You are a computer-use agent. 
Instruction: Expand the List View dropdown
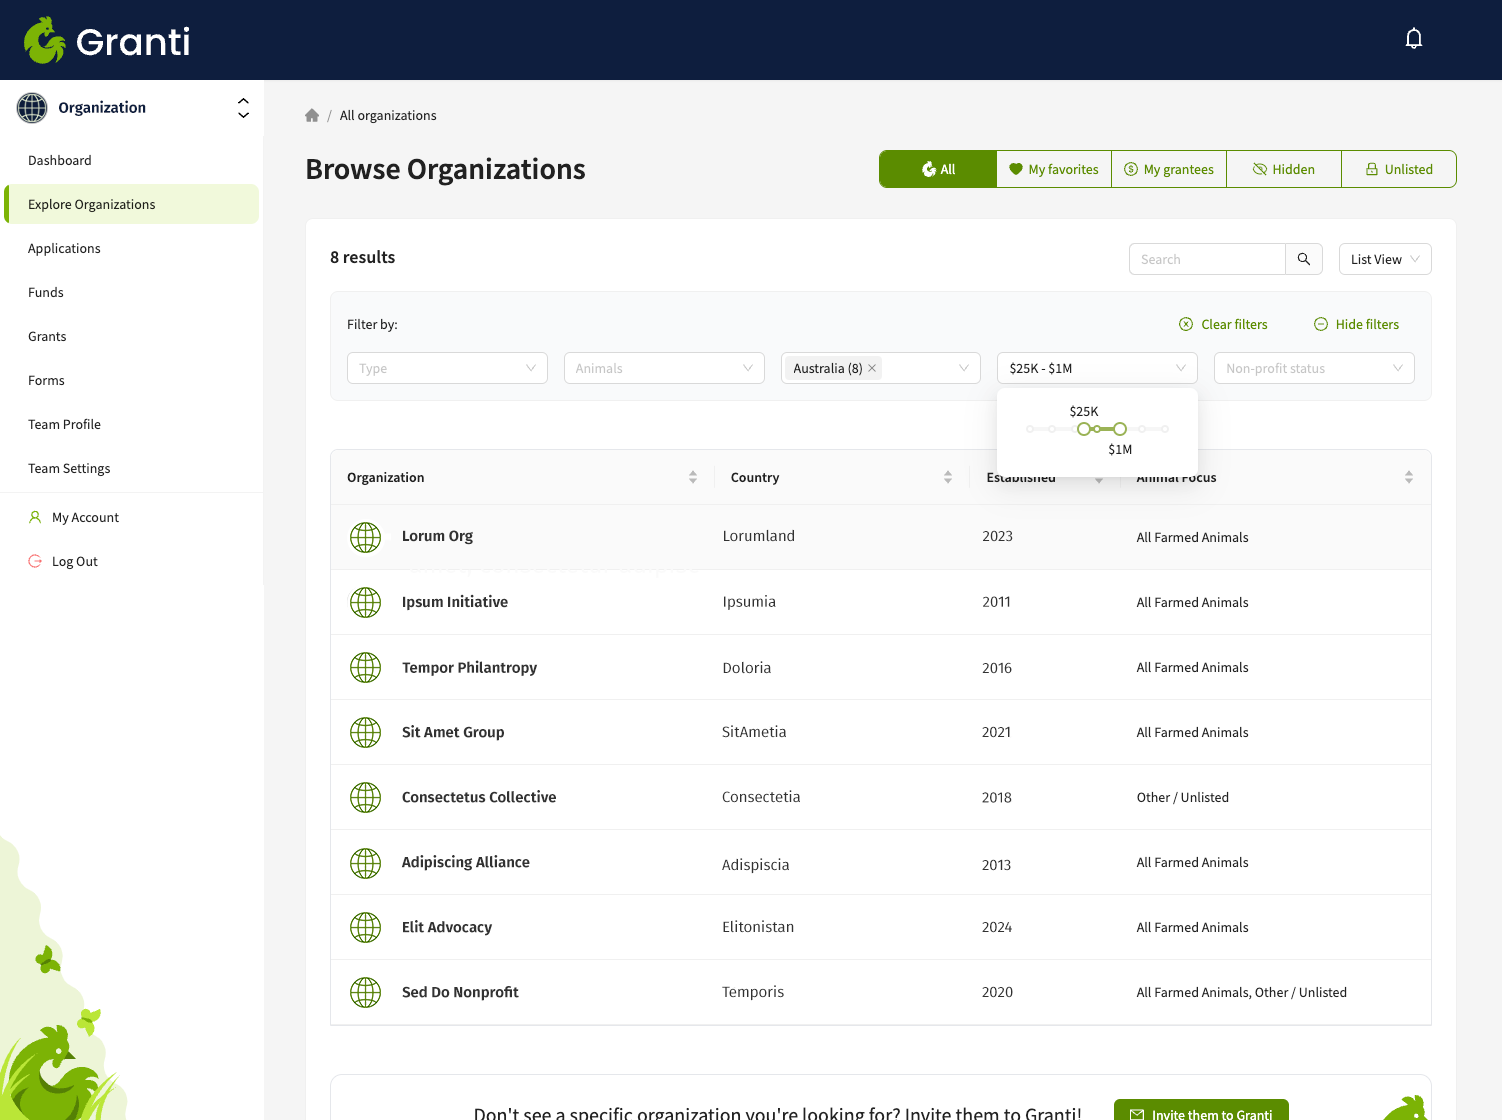(x=1384, y=259)
